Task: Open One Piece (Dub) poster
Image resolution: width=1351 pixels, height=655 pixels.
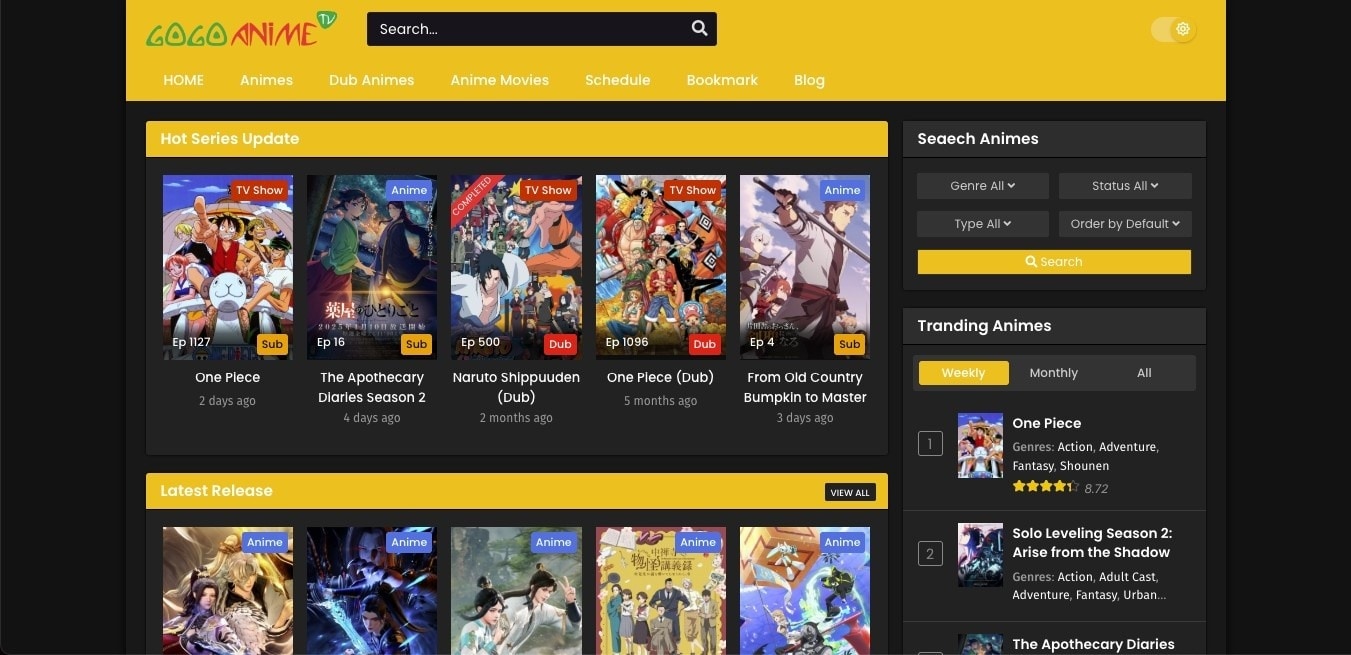Action: click(661, 267)
